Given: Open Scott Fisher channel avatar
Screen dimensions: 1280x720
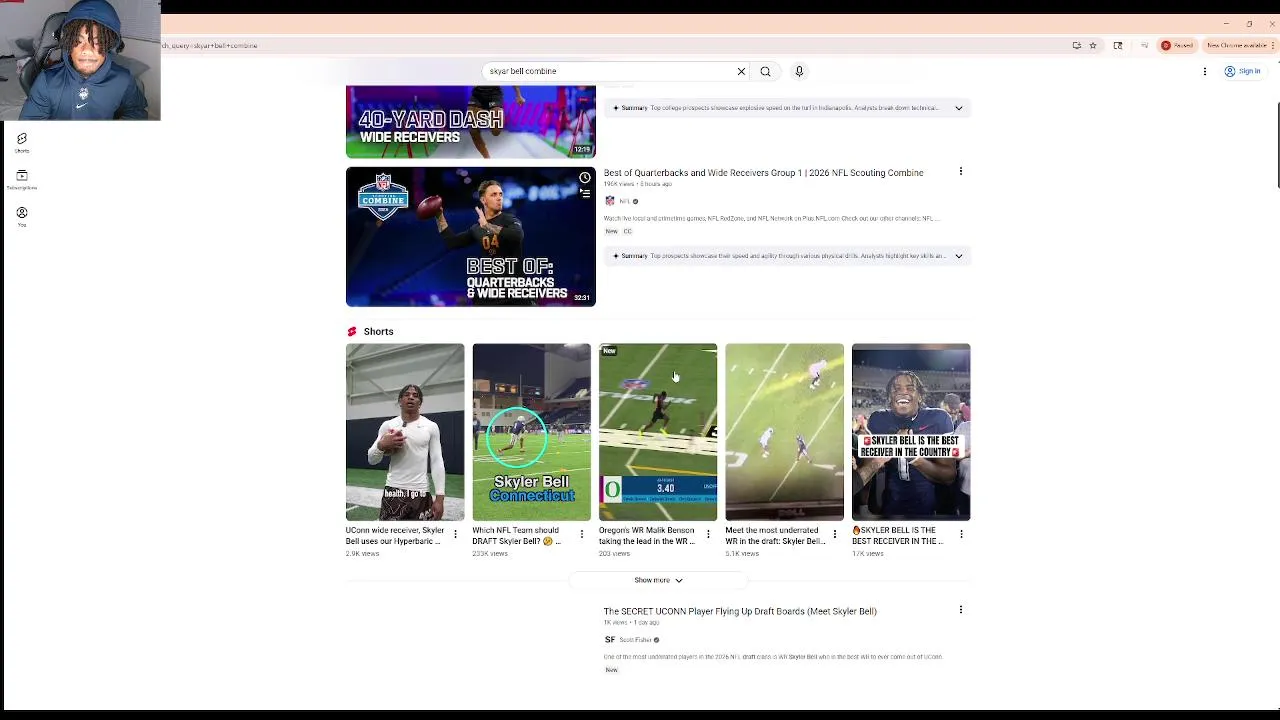Looking at the screenshot, I should (609, 640).
